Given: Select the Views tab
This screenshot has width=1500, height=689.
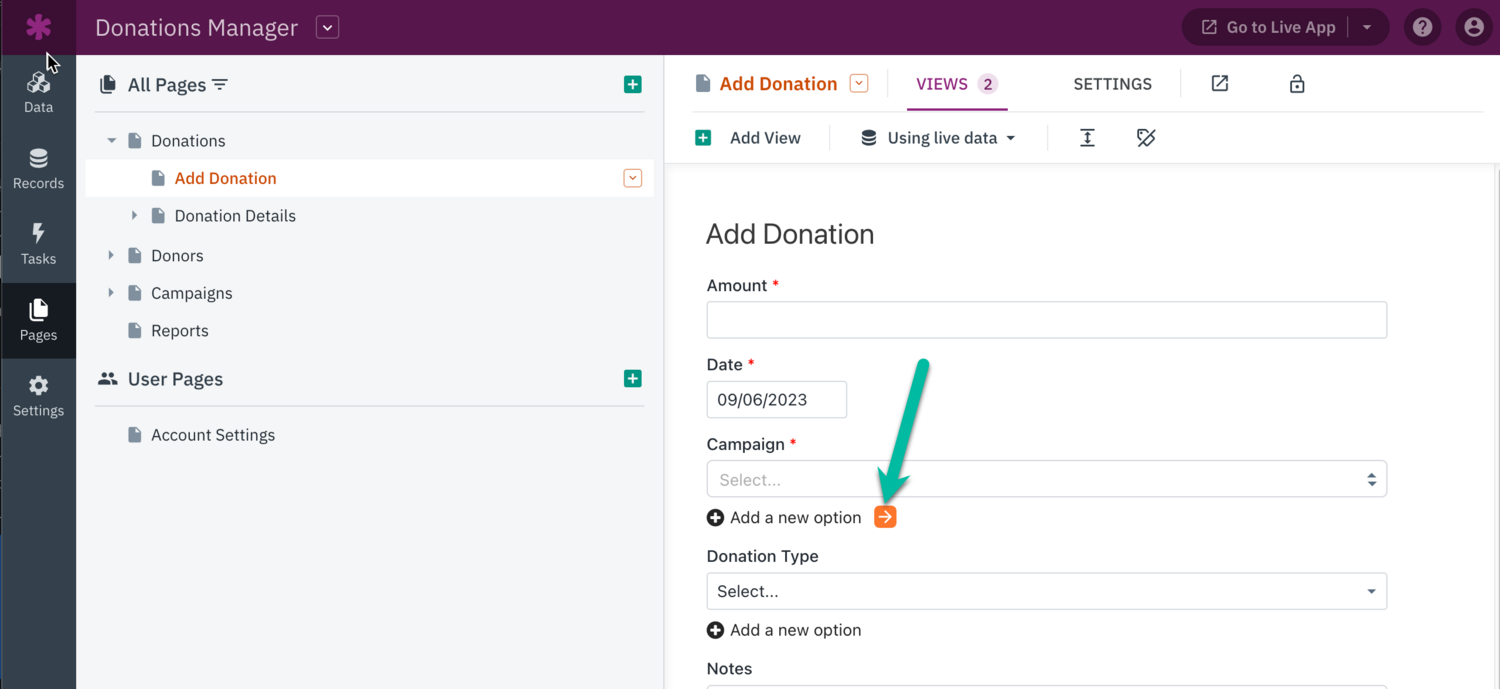Looking at the screenshot, I should (956, 84).
